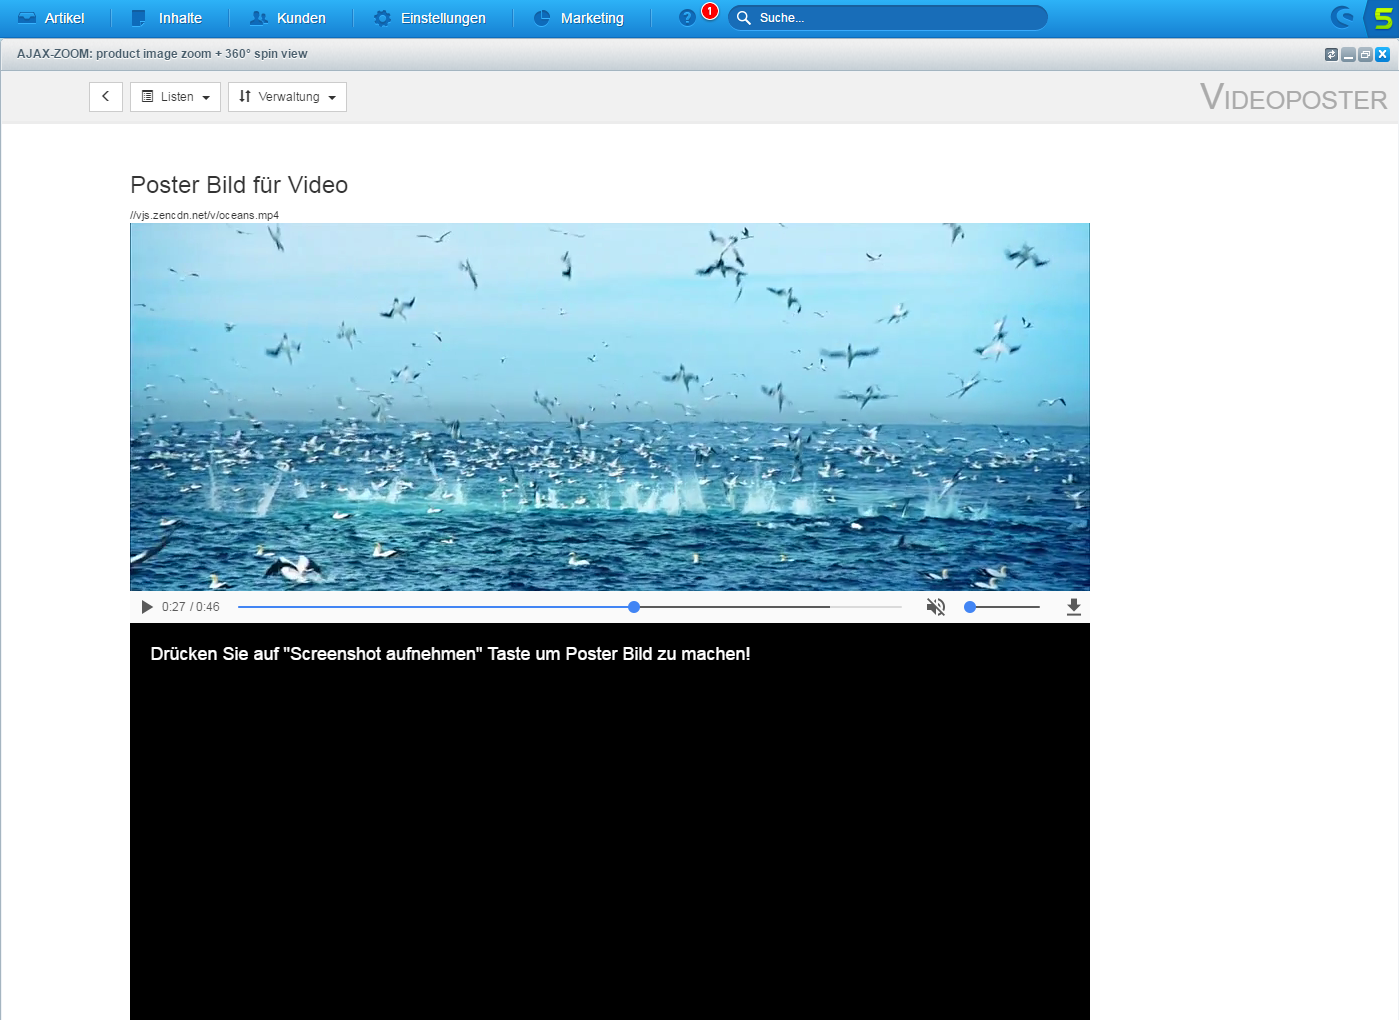This screenshot has height=1020, width=1399.
Task: Download the video with the arrow icon
Action: [1074, 607]
